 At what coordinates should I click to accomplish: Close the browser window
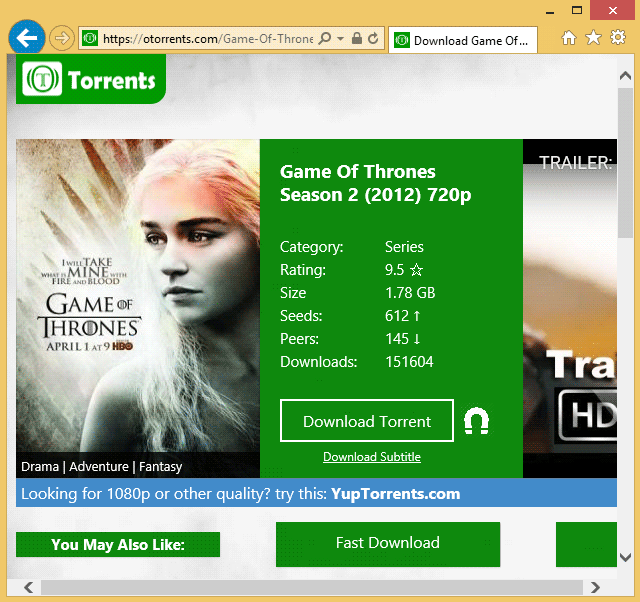click(x=612, y=10)
